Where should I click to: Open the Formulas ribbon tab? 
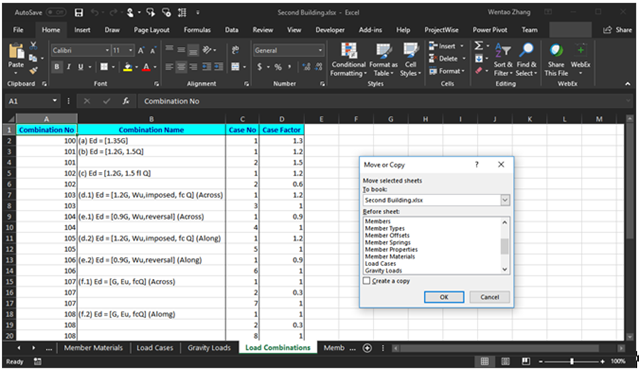197,30
